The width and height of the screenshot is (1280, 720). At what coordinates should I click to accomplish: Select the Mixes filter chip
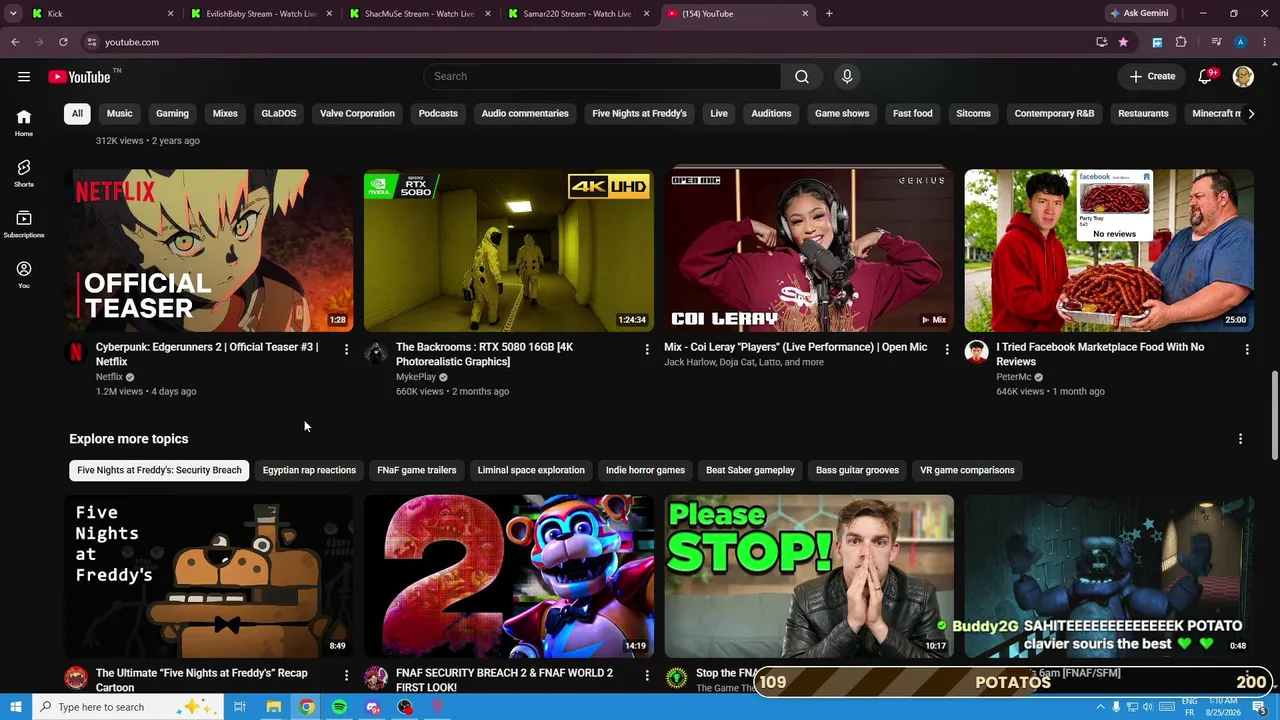pos(225,114)
